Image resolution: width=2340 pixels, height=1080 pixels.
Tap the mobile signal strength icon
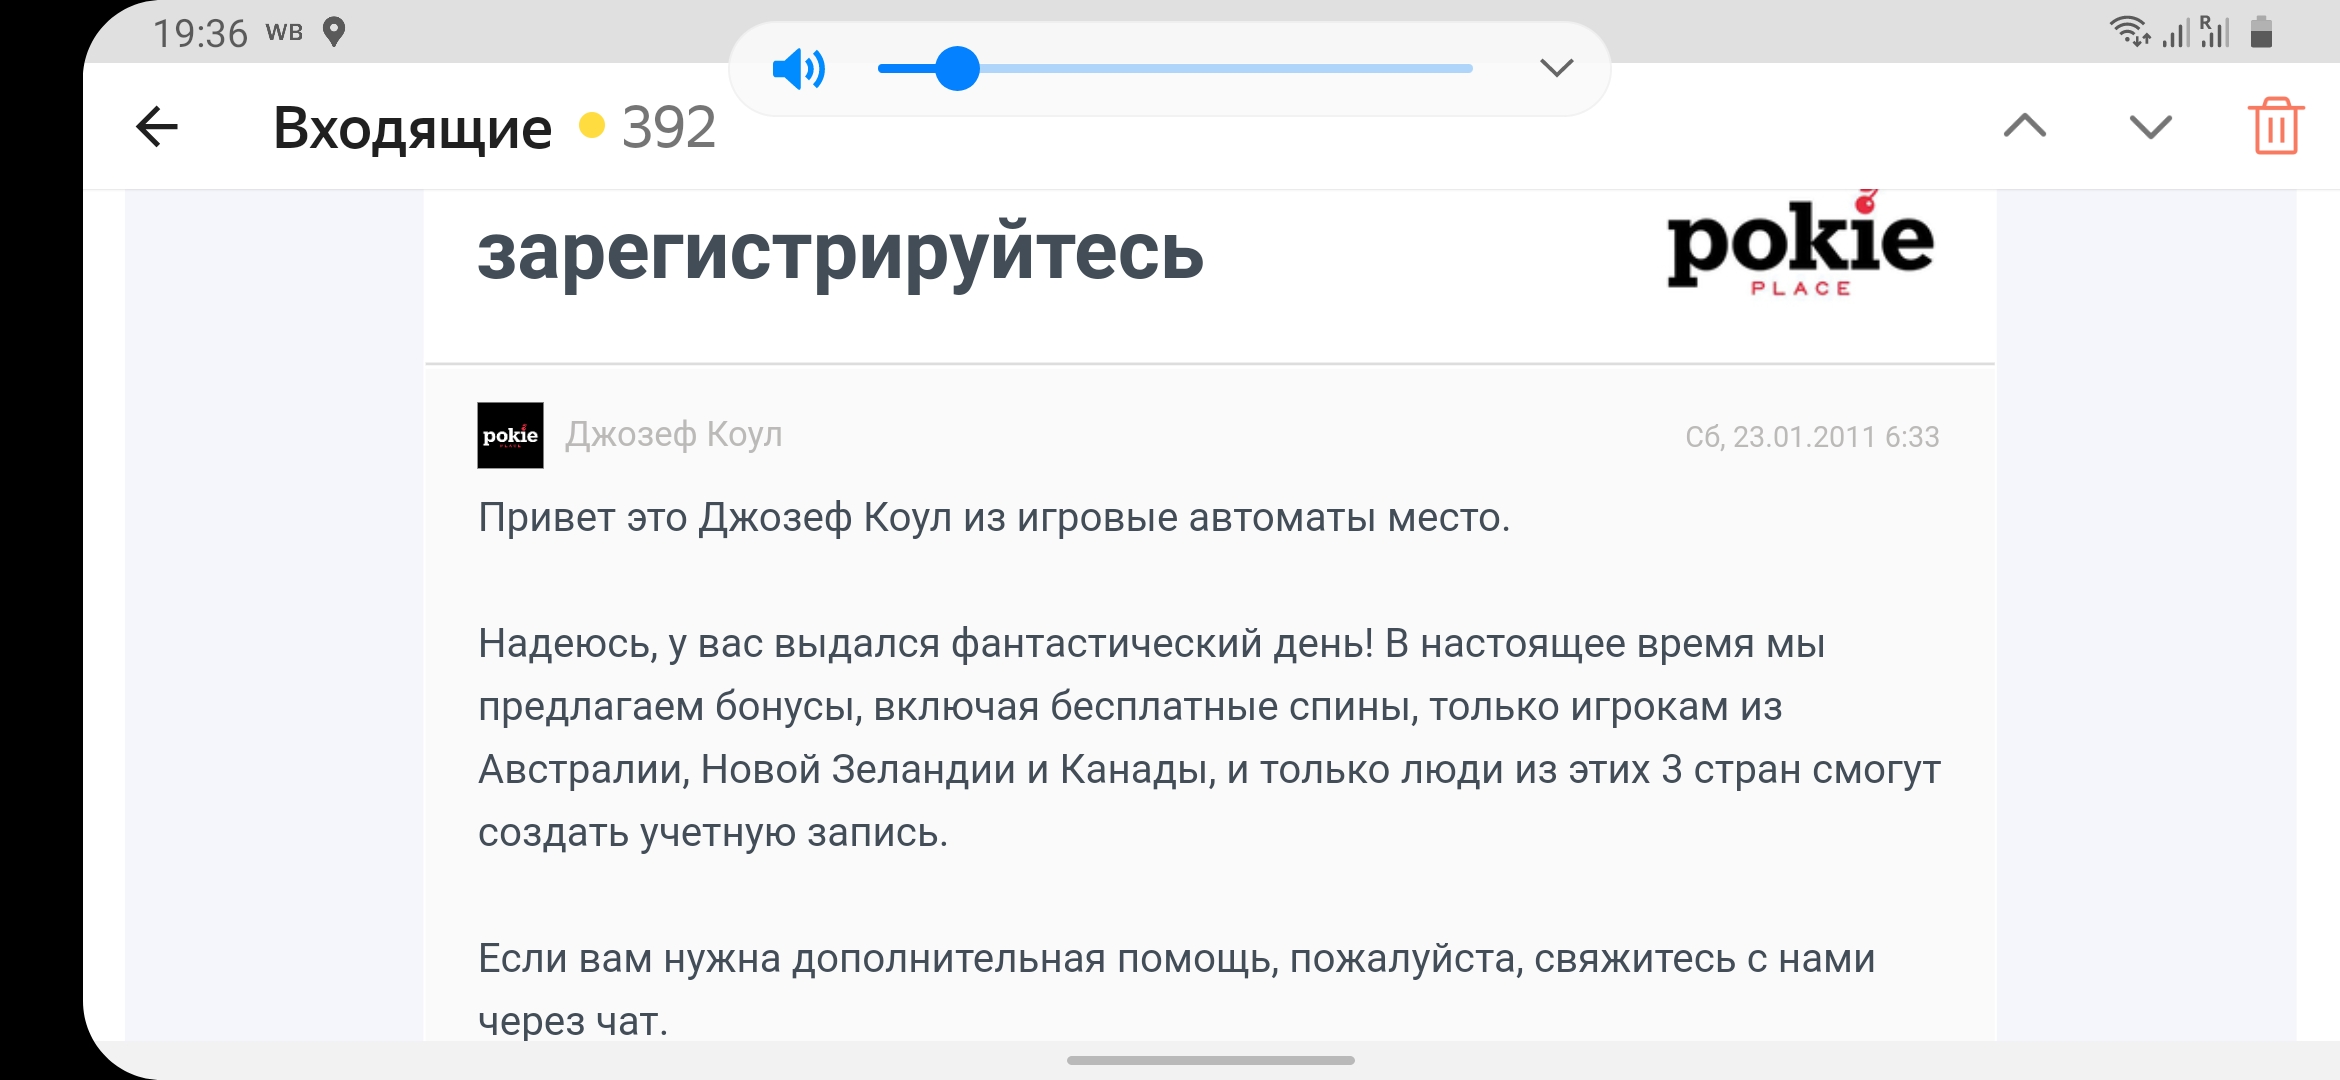tap(2175, 34)
